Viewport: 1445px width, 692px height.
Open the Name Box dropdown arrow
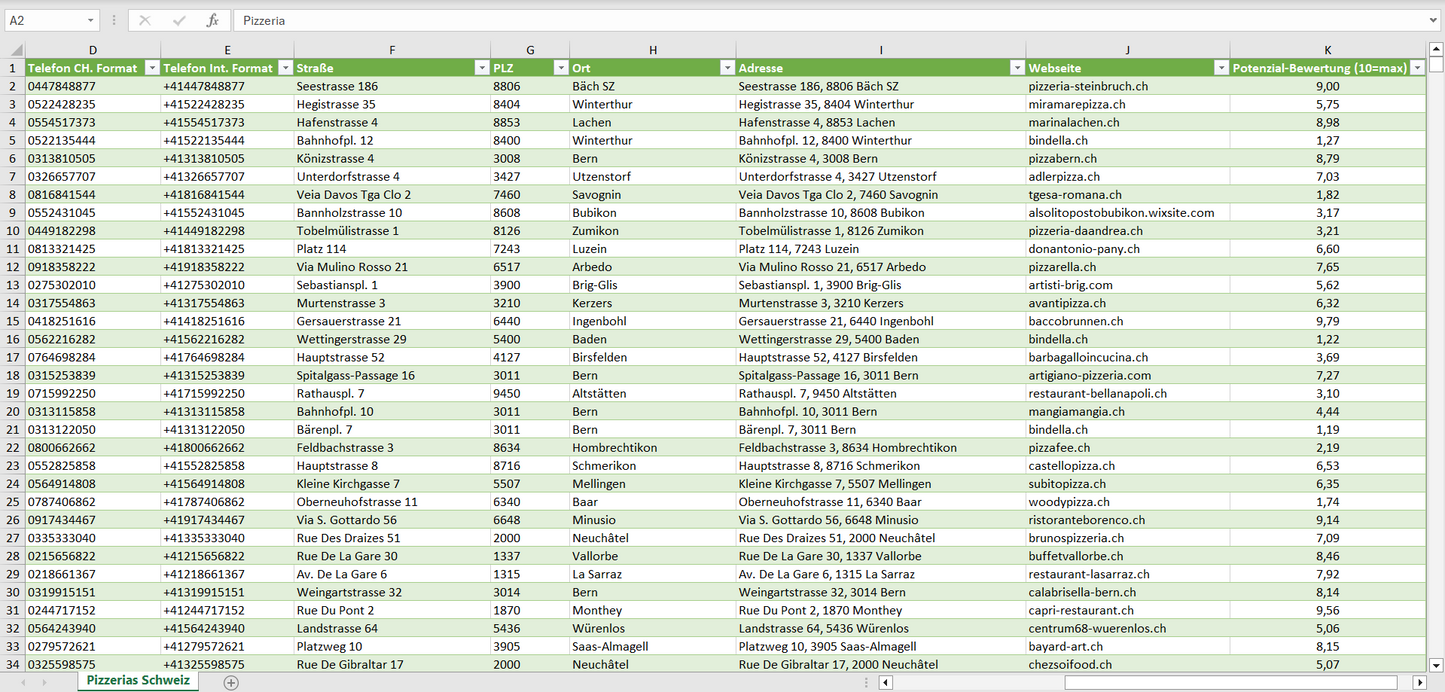click(x=90, y=20)
